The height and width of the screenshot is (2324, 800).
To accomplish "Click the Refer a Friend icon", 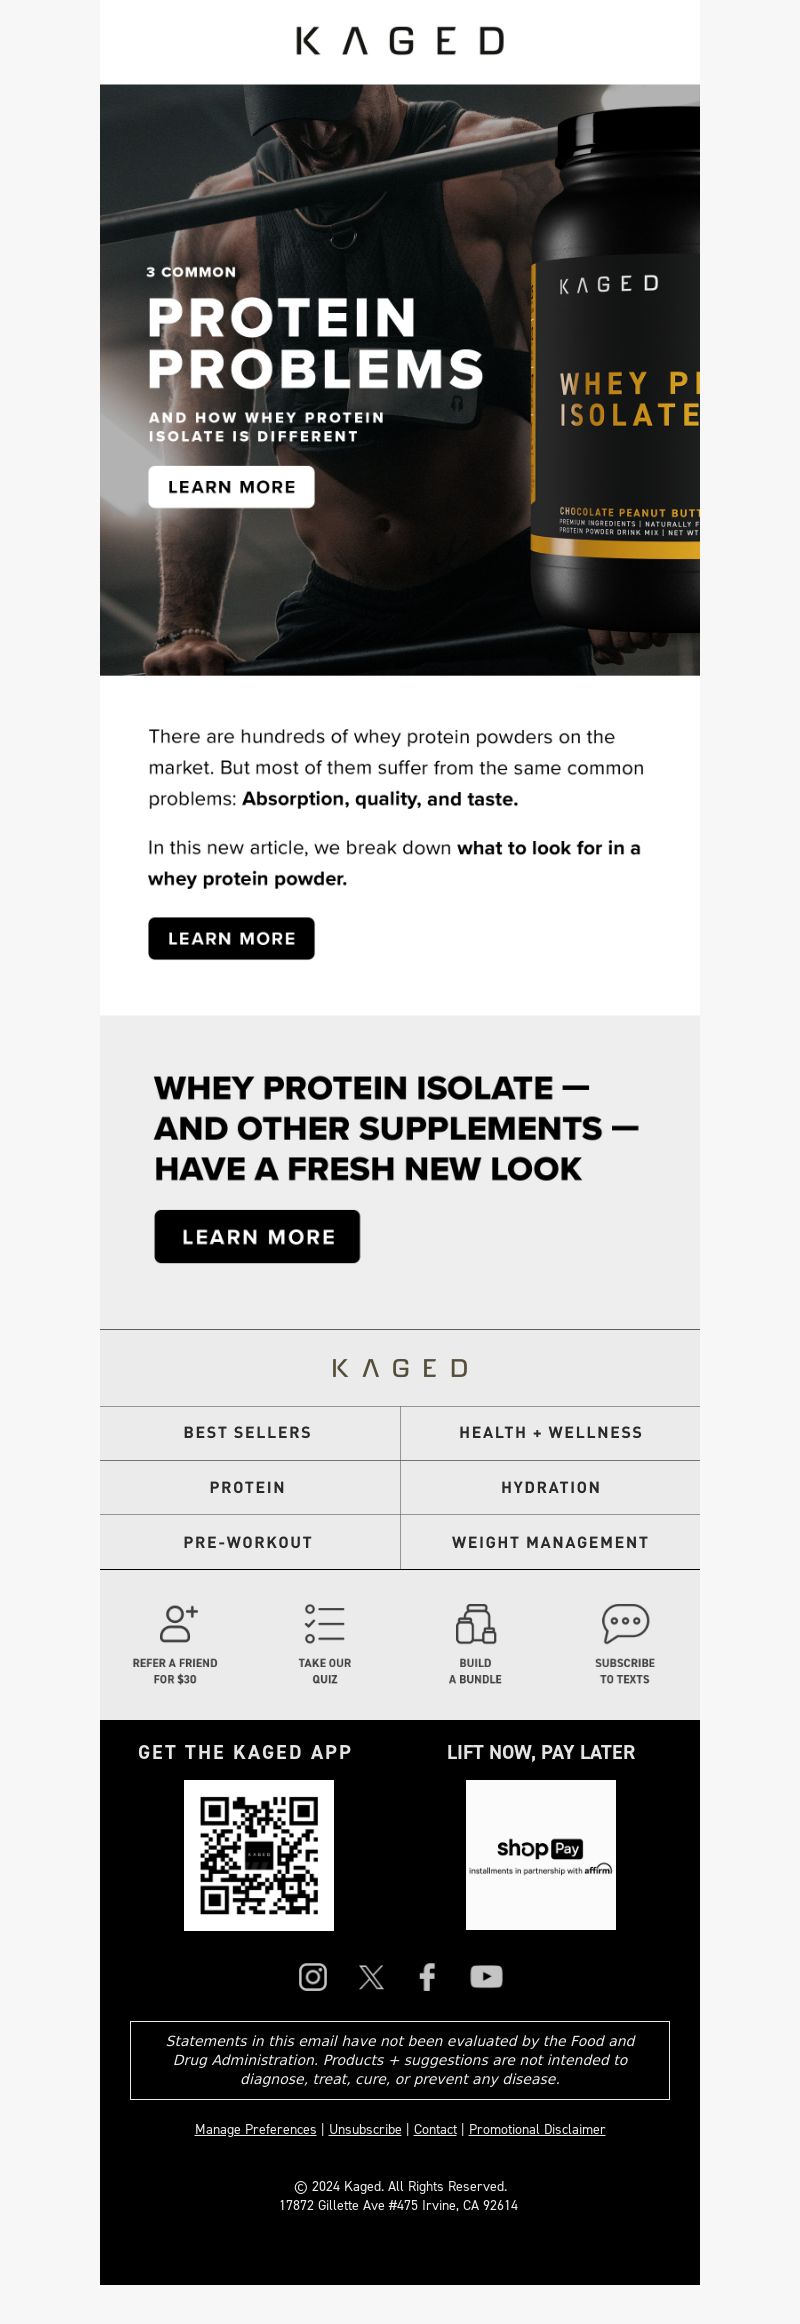I will click(x=179, y=1624).
